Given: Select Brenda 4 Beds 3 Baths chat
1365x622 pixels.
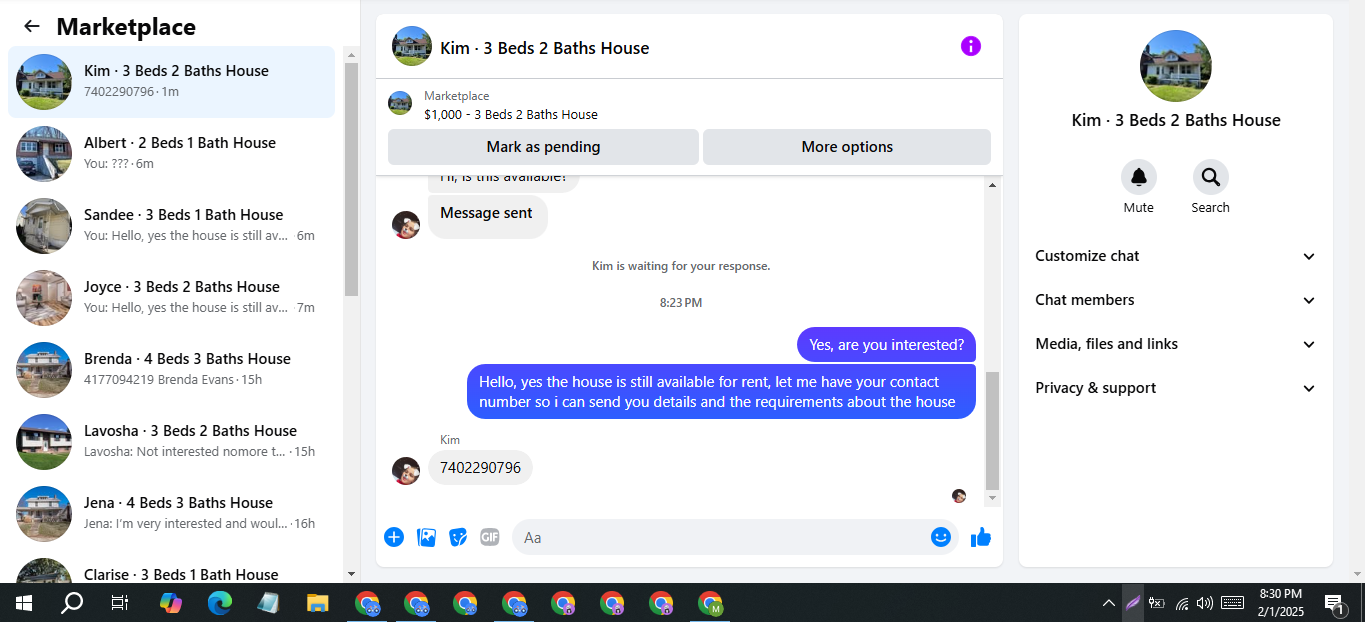Looking at the screenshot, I should pos(172,369).
